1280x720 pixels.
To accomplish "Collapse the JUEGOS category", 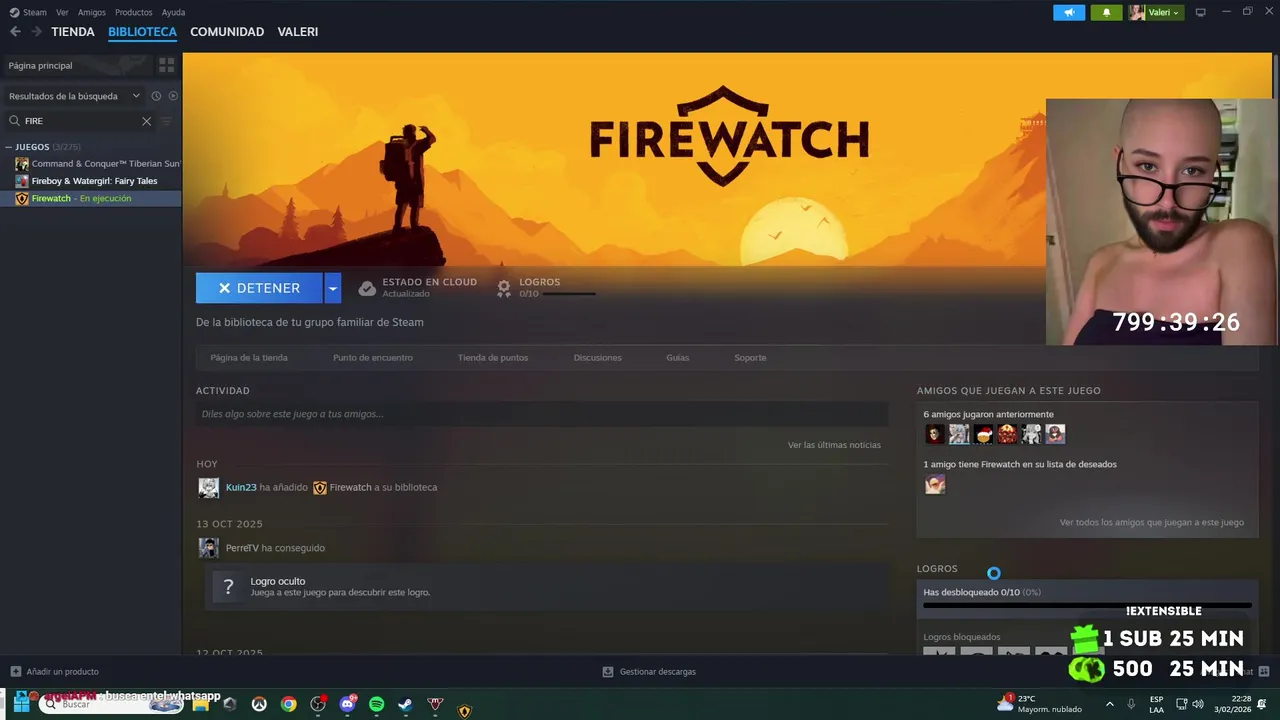I will pos(8,147).
